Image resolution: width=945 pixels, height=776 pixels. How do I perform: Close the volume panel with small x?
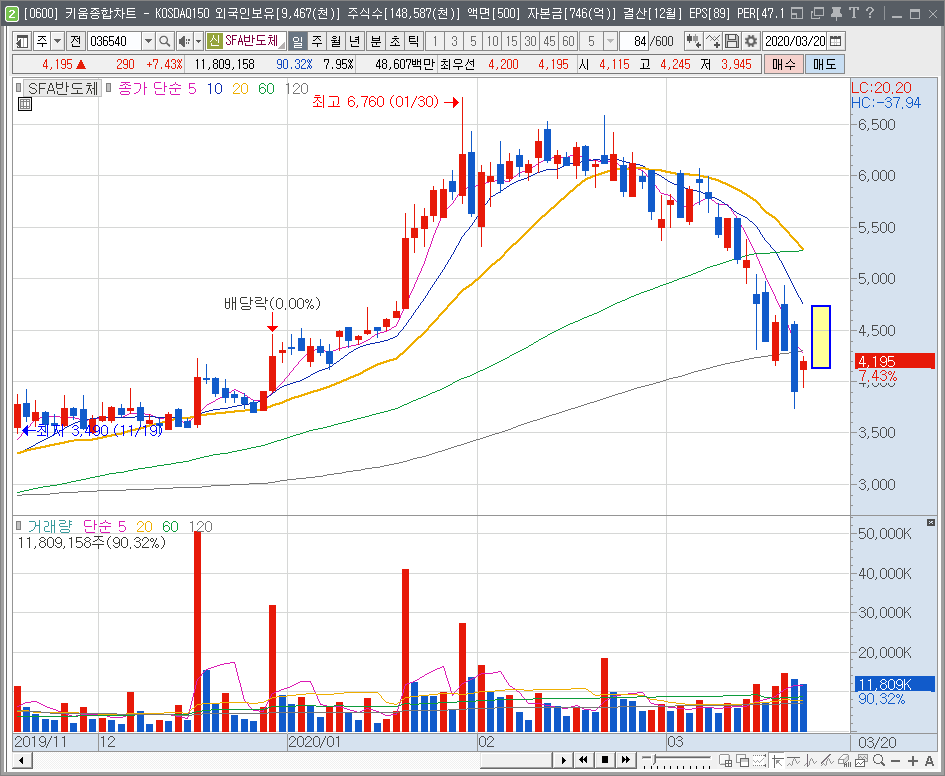931,522
